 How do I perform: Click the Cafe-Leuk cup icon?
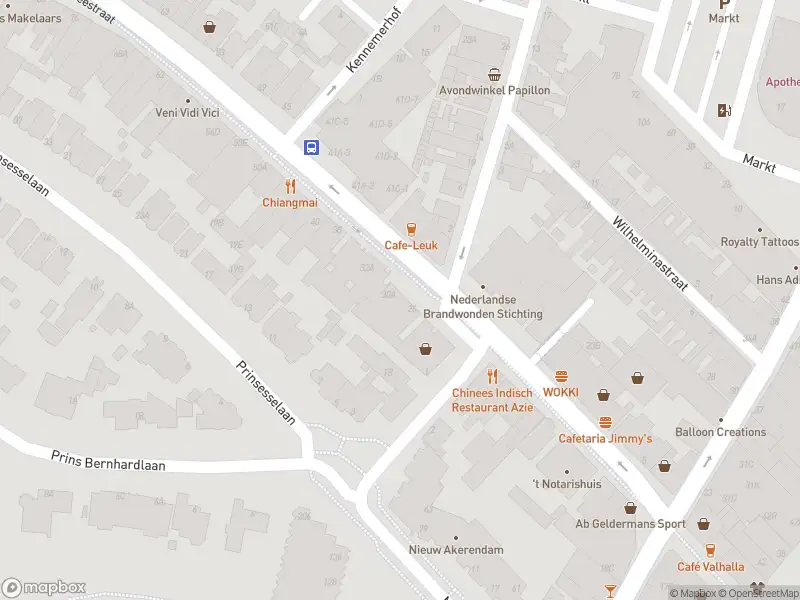pyautogui.click(x=411, y=229)
